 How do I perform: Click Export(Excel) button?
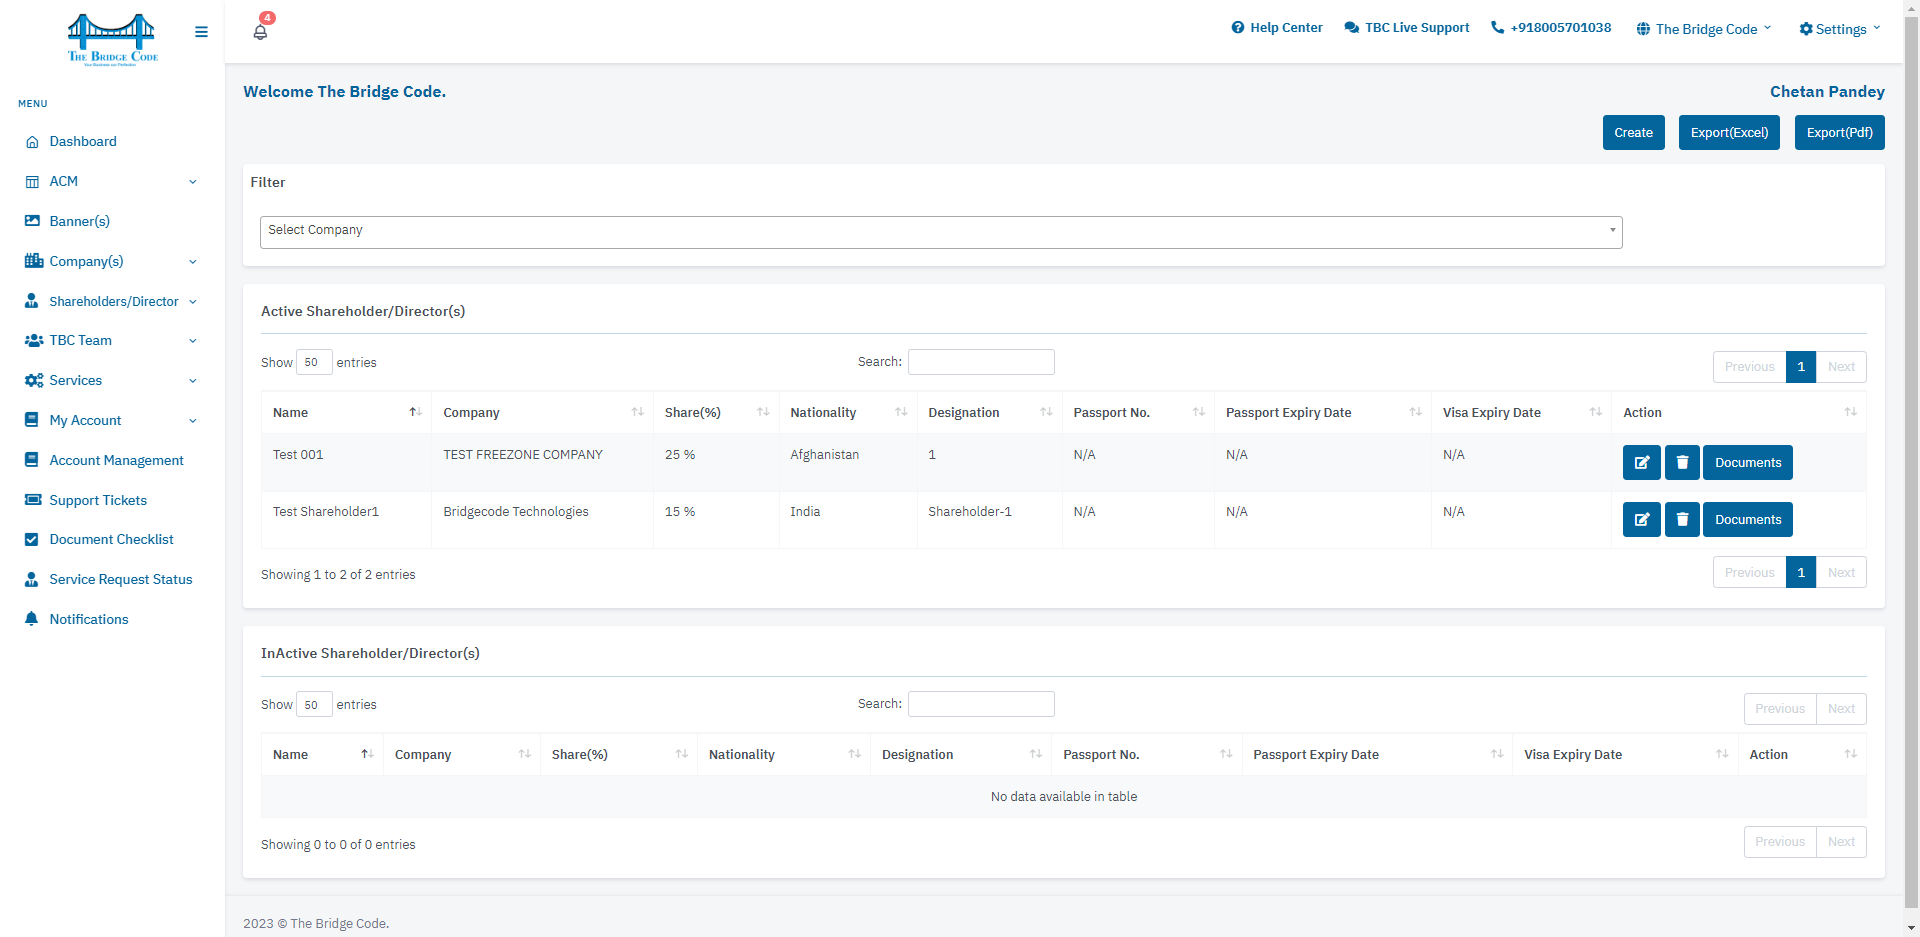point(1729,132)
